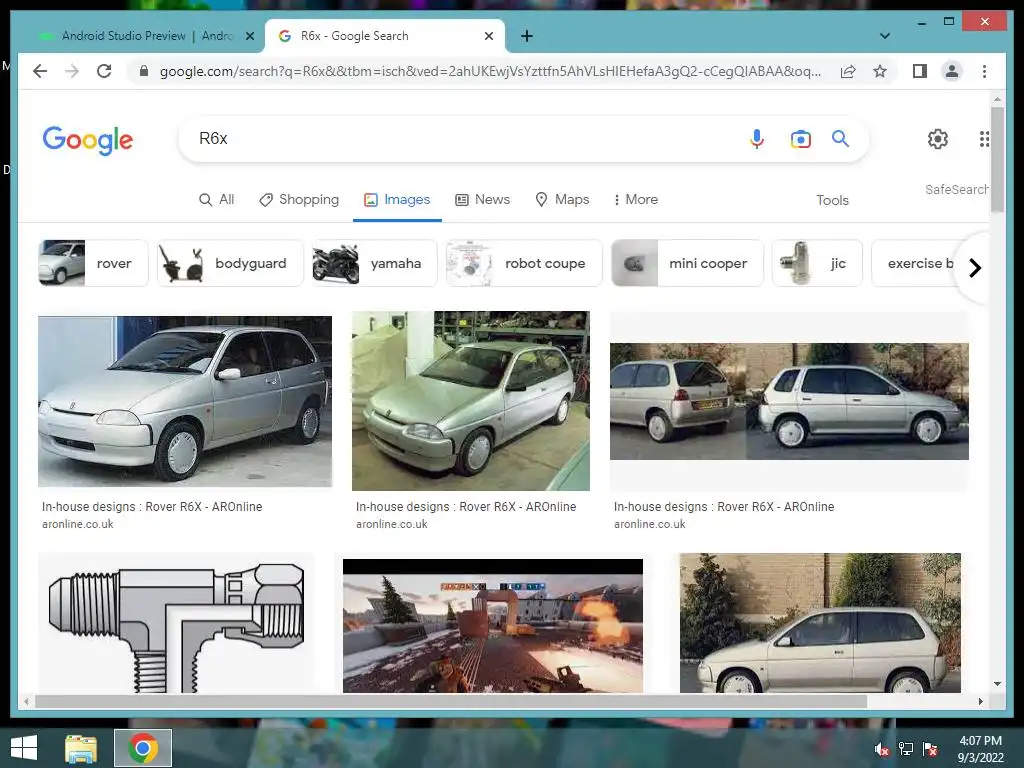1024x768 pixels.
Task: Click the vertical scrollbar thumb
Action: click(997, 159)
